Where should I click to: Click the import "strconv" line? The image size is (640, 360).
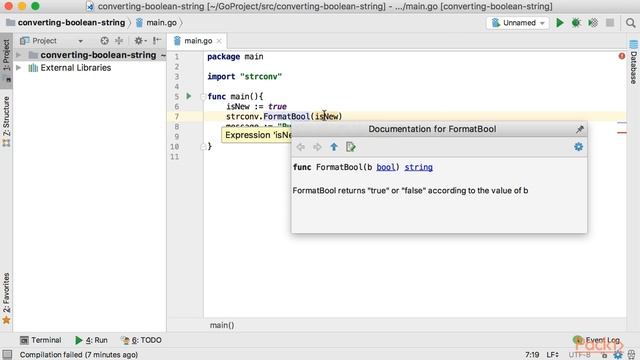coord(244,77)
